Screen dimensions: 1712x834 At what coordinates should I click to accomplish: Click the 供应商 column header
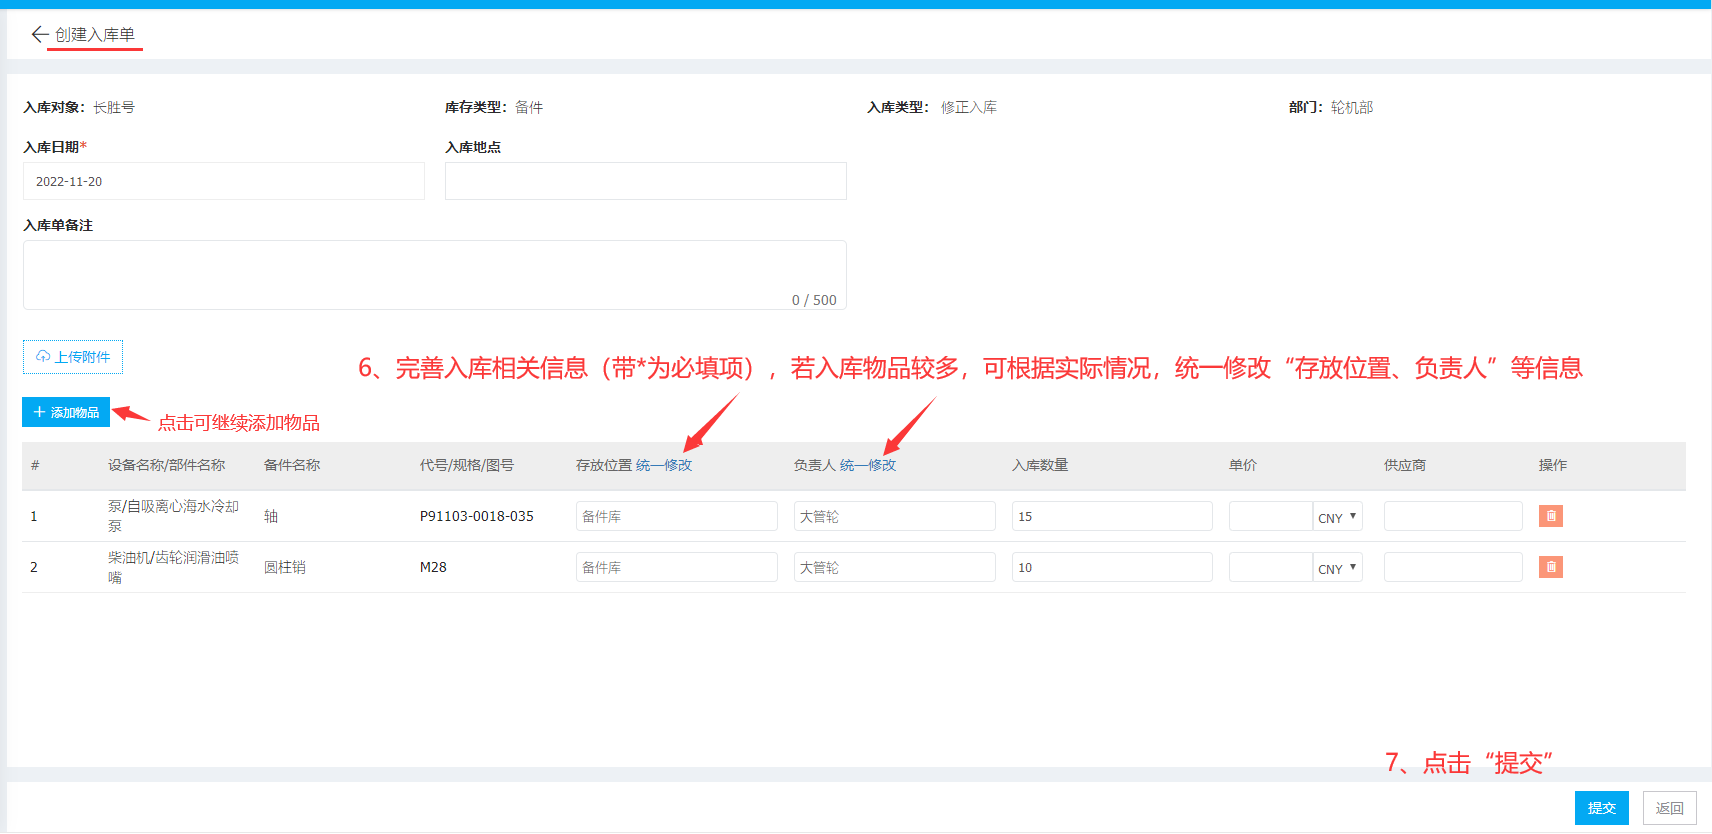point(1405,465)
